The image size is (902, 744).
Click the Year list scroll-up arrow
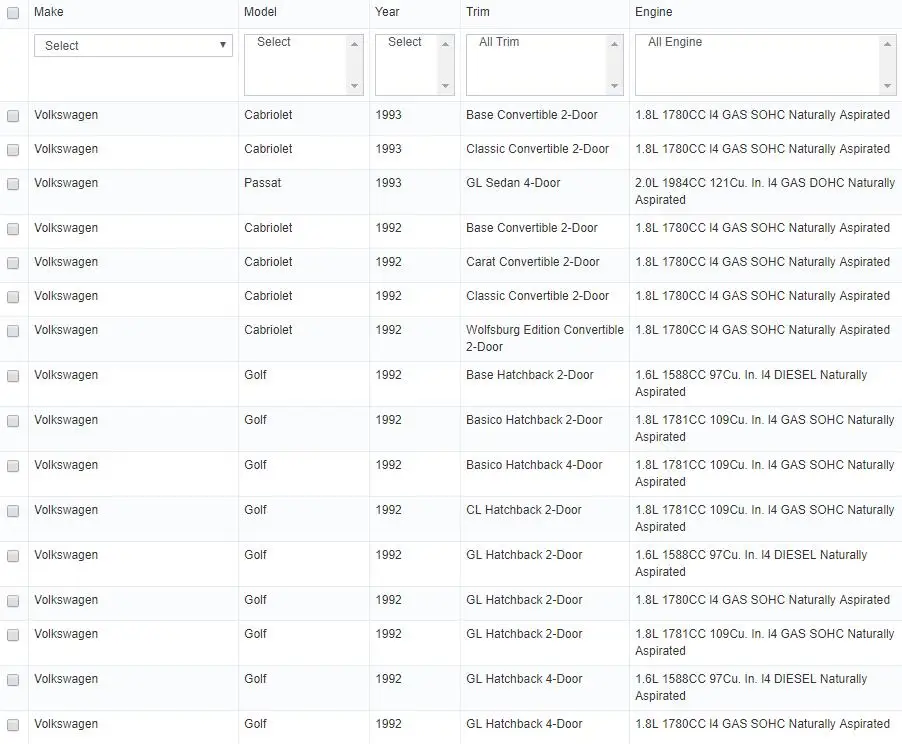coord(445,44)
